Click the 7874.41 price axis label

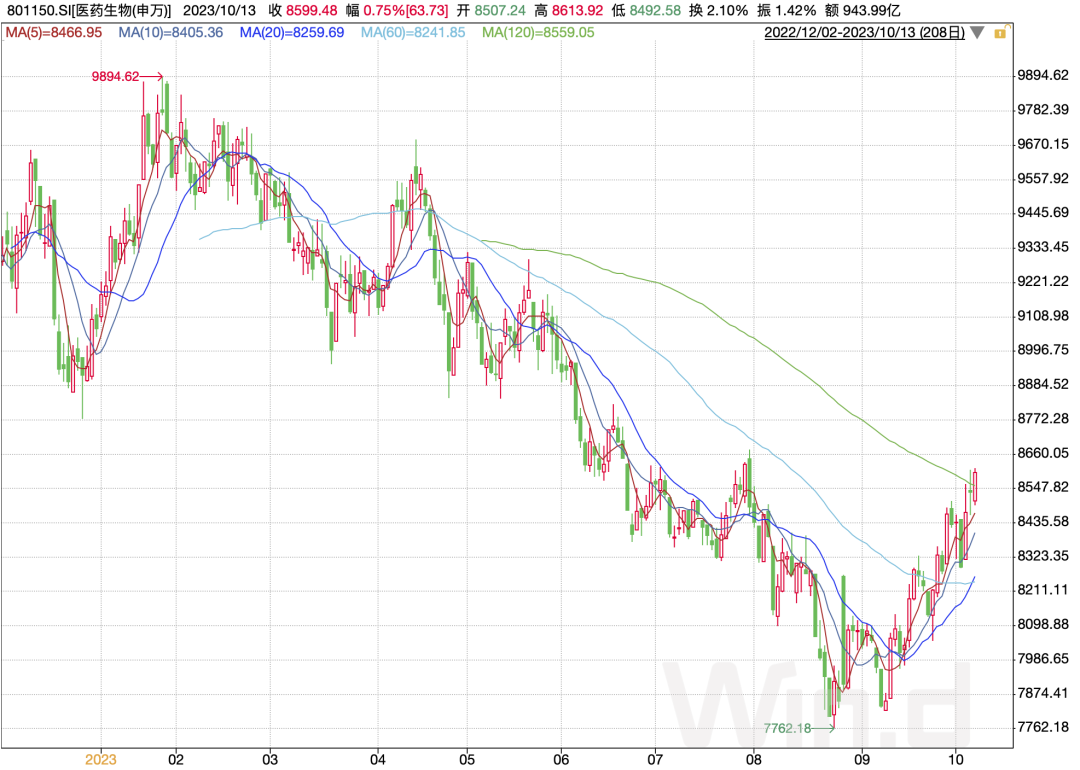pos(1043,693)
